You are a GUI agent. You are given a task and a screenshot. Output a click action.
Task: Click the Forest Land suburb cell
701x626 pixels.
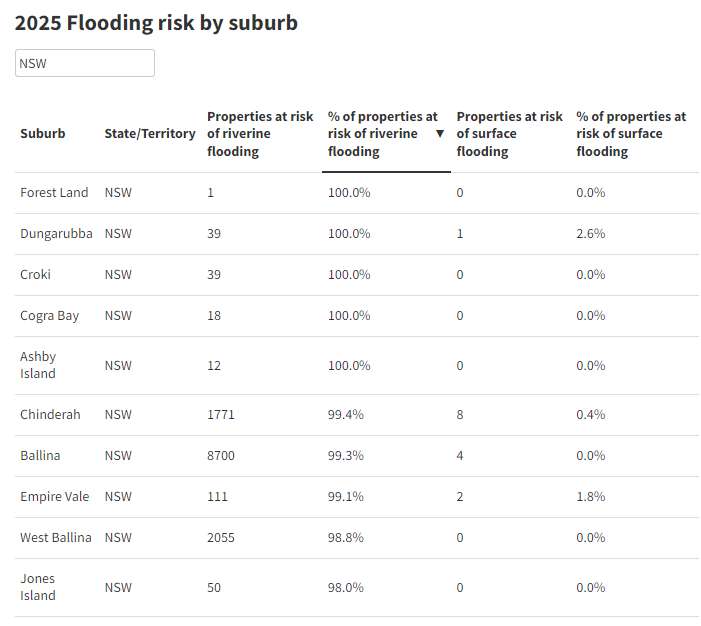(x=54, y=193)
